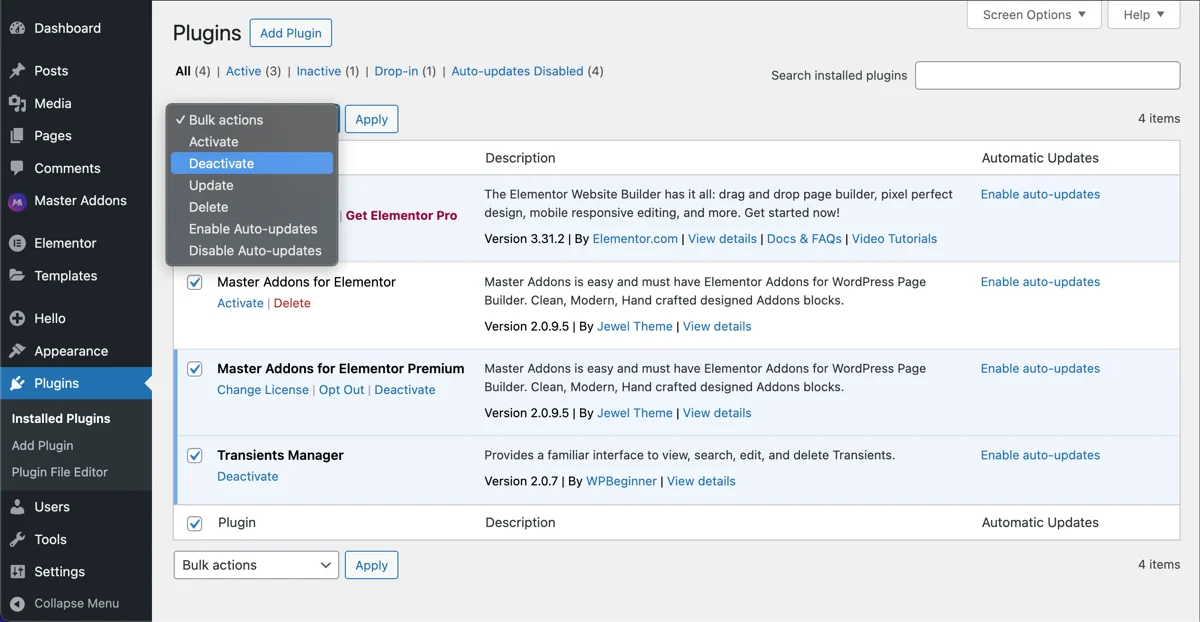This screenshot has width=1200, height=622.
Task: Choose Bulk actions option in open dropdown
Action: [252, 120]
